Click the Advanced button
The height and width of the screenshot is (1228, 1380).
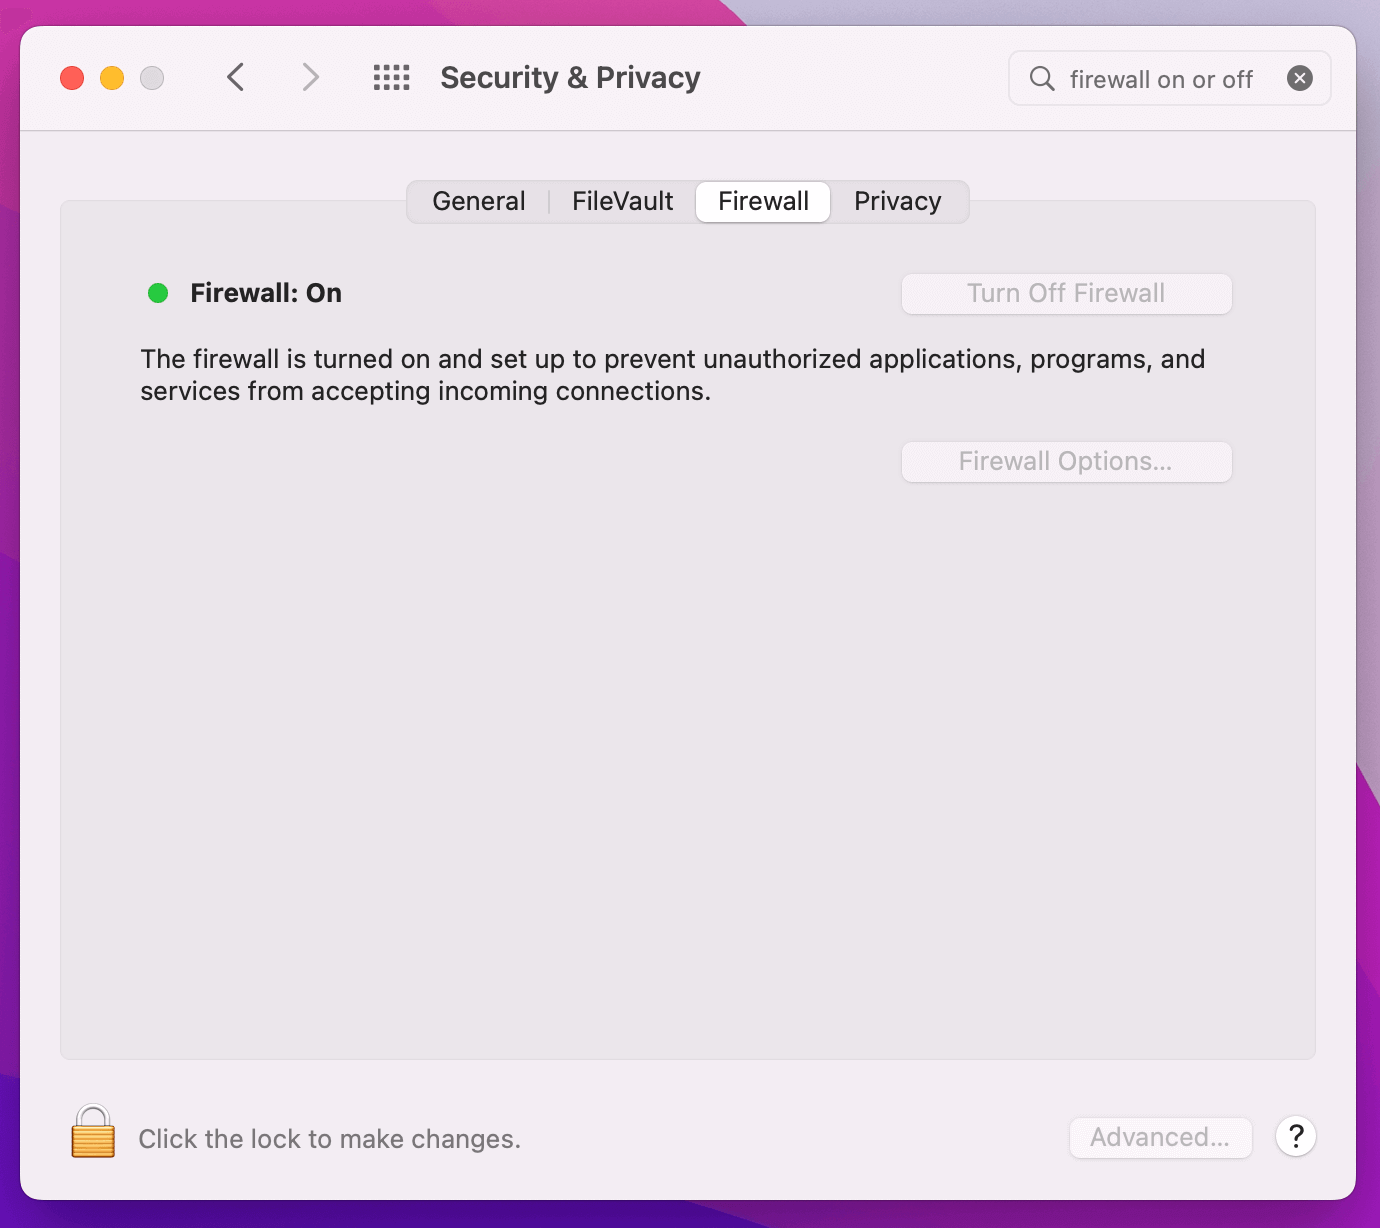click(1160, 1137)
